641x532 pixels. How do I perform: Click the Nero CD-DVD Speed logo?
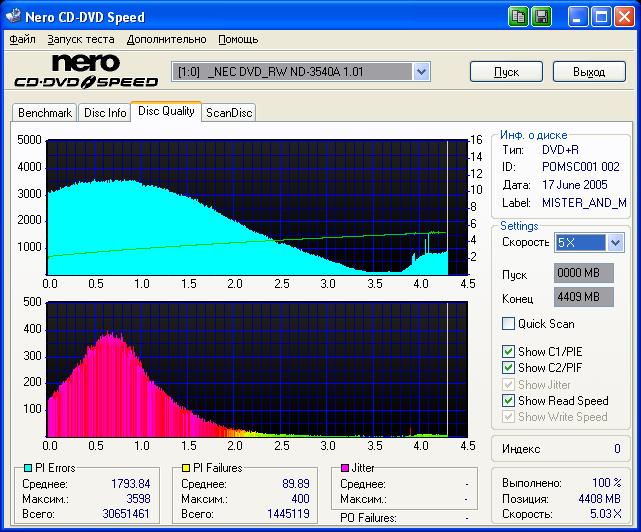pyautogui.click(x=86, y=72)
